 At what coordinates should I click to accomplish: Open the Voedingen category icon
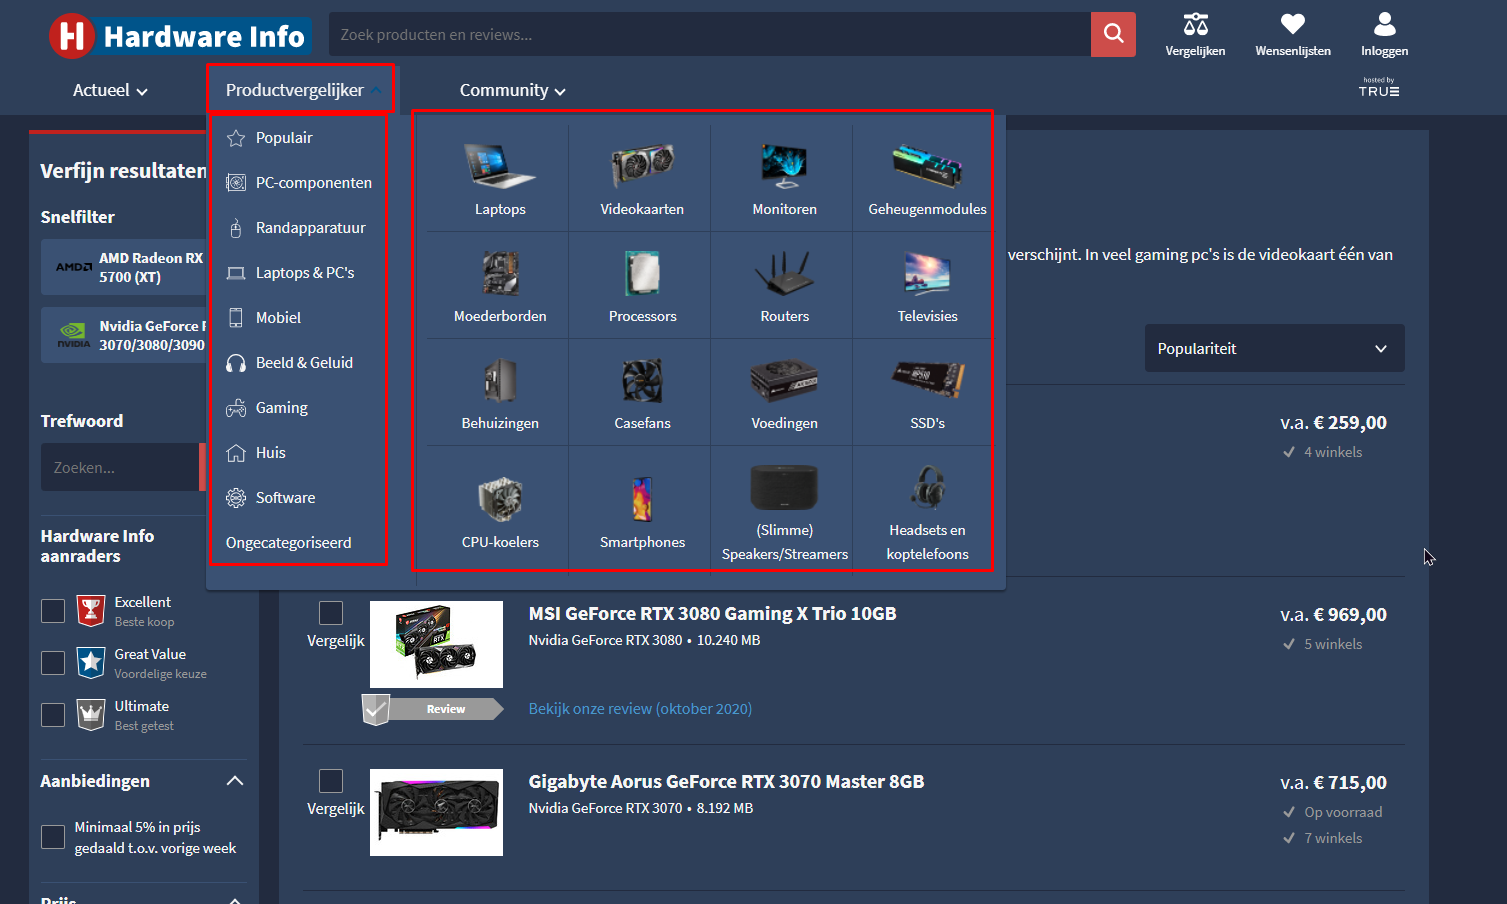click(x=784, y=380)
